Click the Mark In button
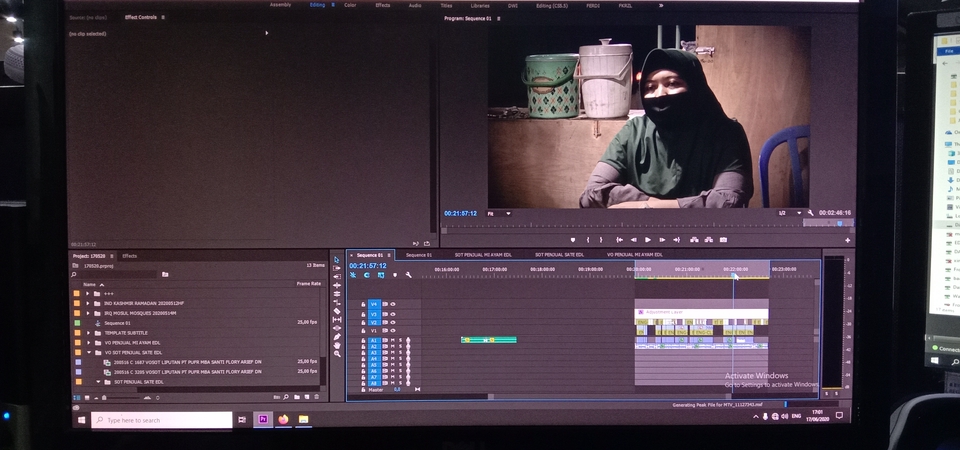Screen dimensions: 960x450 click(x=588, y=240)
